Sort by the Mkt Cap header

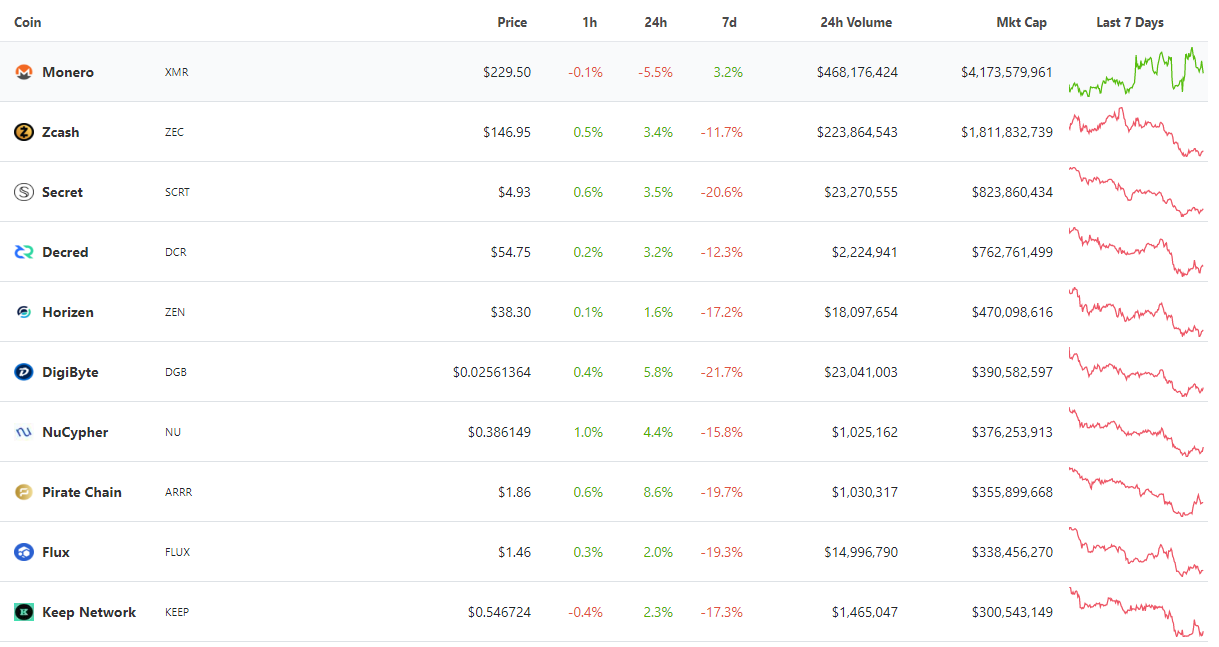tap(1022, 22)
